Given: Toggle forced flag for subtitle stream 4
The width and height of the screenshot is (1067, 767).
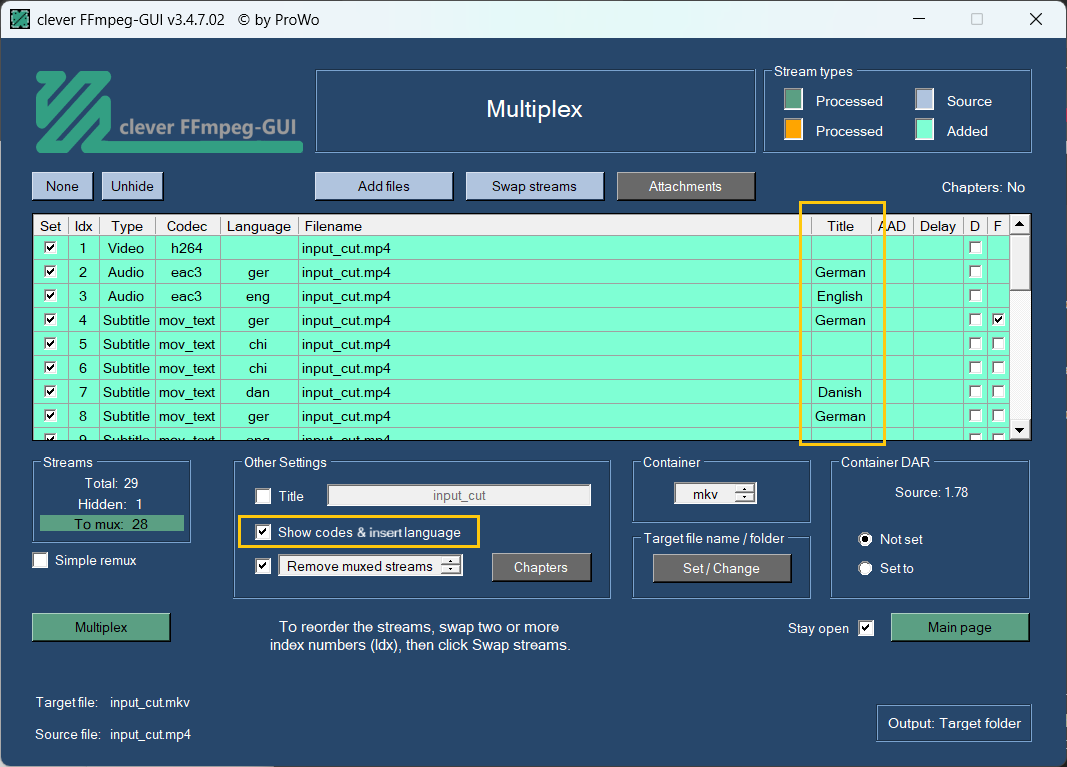Looking at the screenshot, I should point(998,320).
